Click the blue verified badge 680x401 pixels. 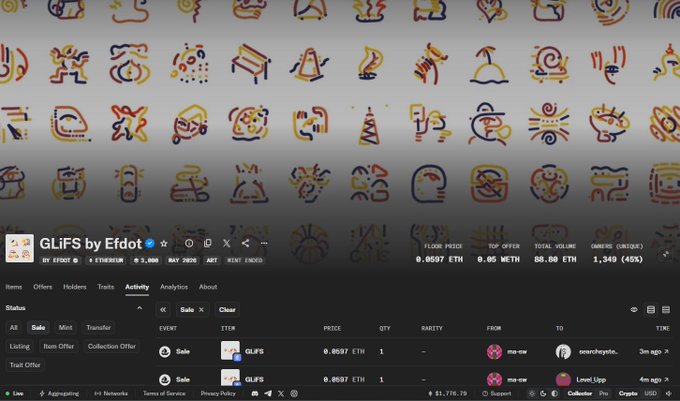coord(150,244)
